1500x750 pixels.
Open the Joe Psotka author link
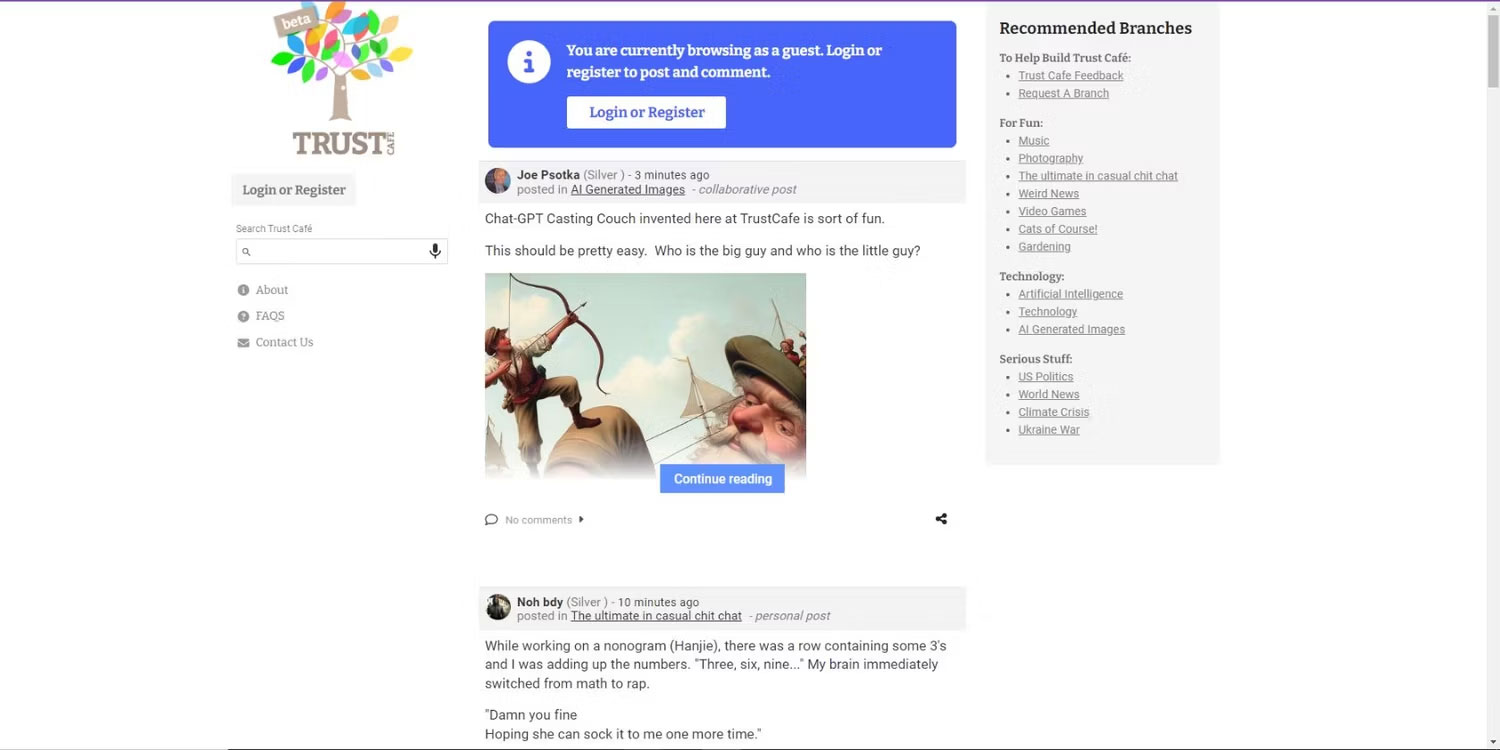[x=548, y=175]
